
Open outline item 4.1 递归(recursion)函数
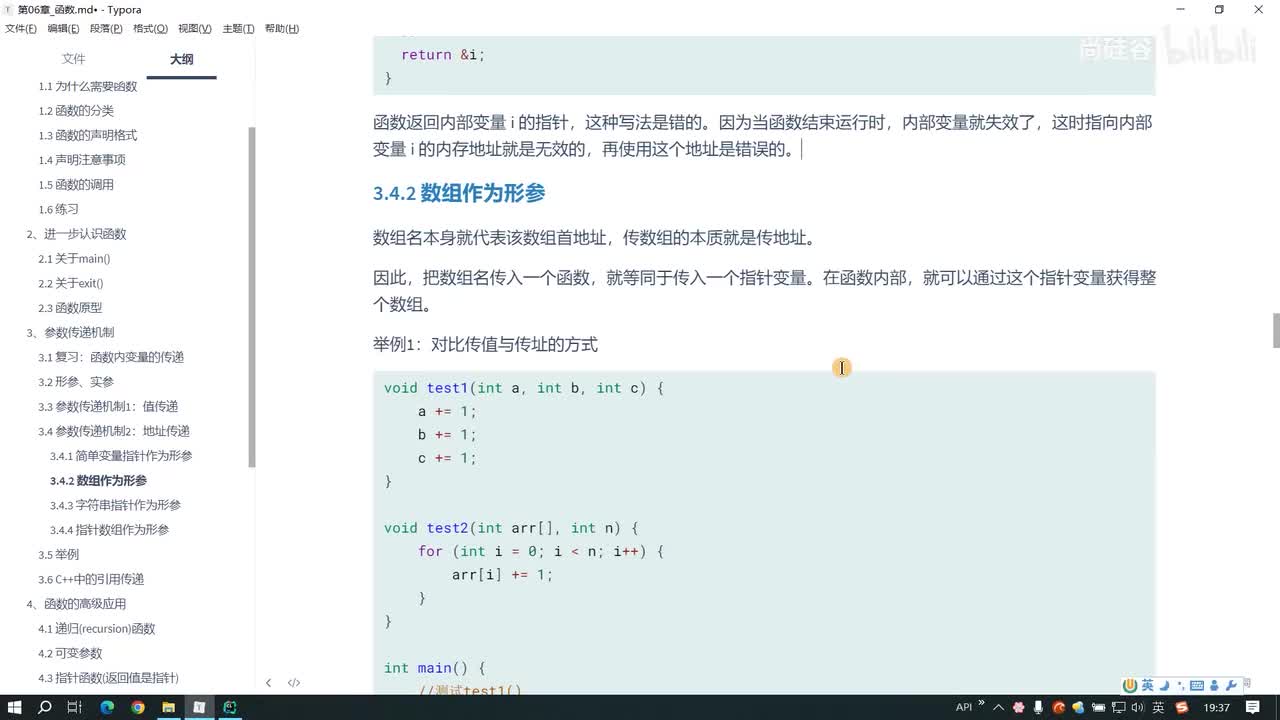point(97,629)
